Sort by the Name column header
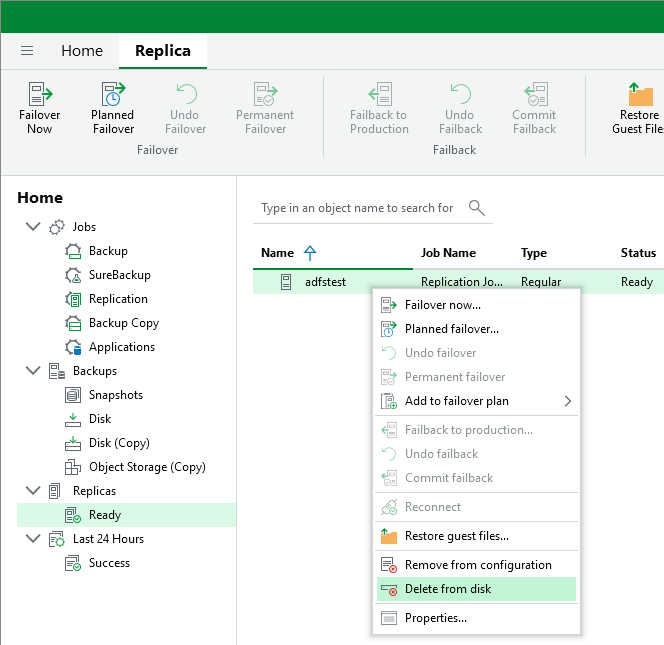Image resolution: width=664 pixels, height=645 pixels. (278, 253)
